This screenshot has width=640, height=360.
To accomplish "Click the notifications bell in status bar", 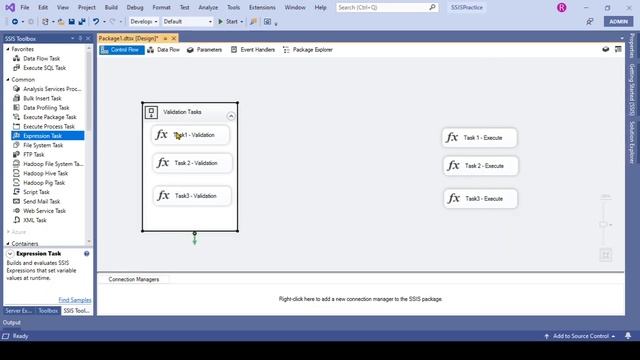I will point(628,336).
